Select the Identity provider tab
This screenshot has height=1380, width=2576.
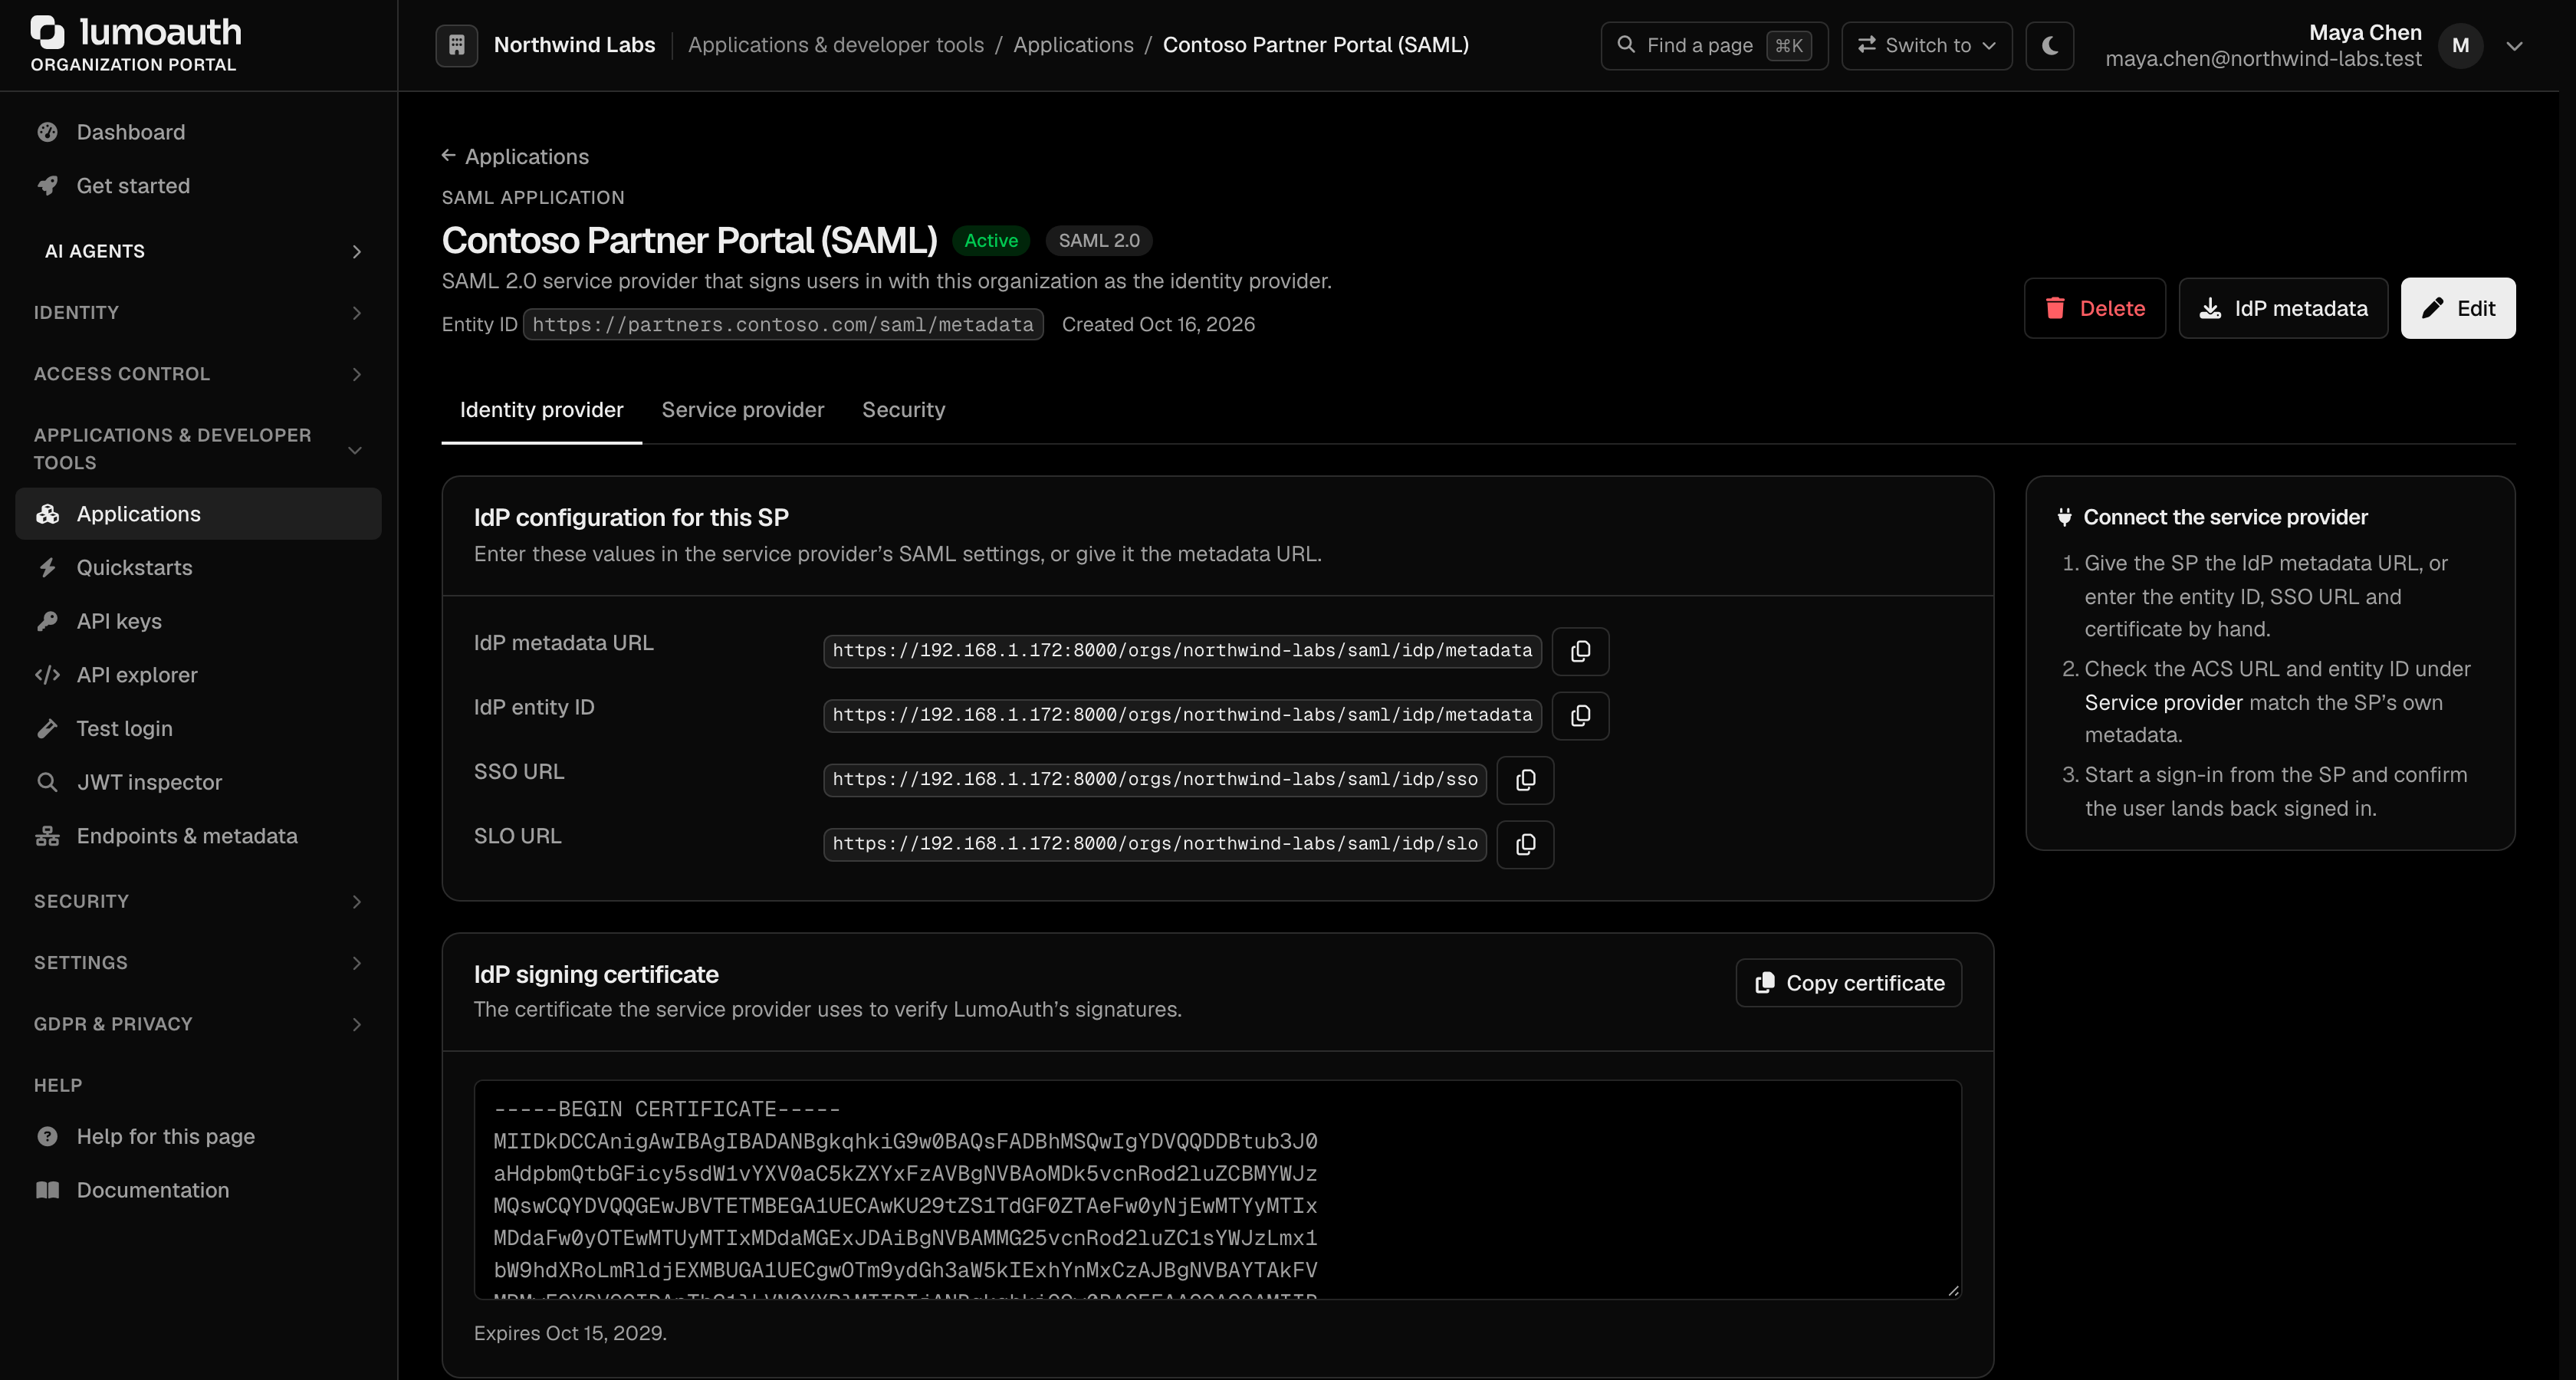point(541,410)
